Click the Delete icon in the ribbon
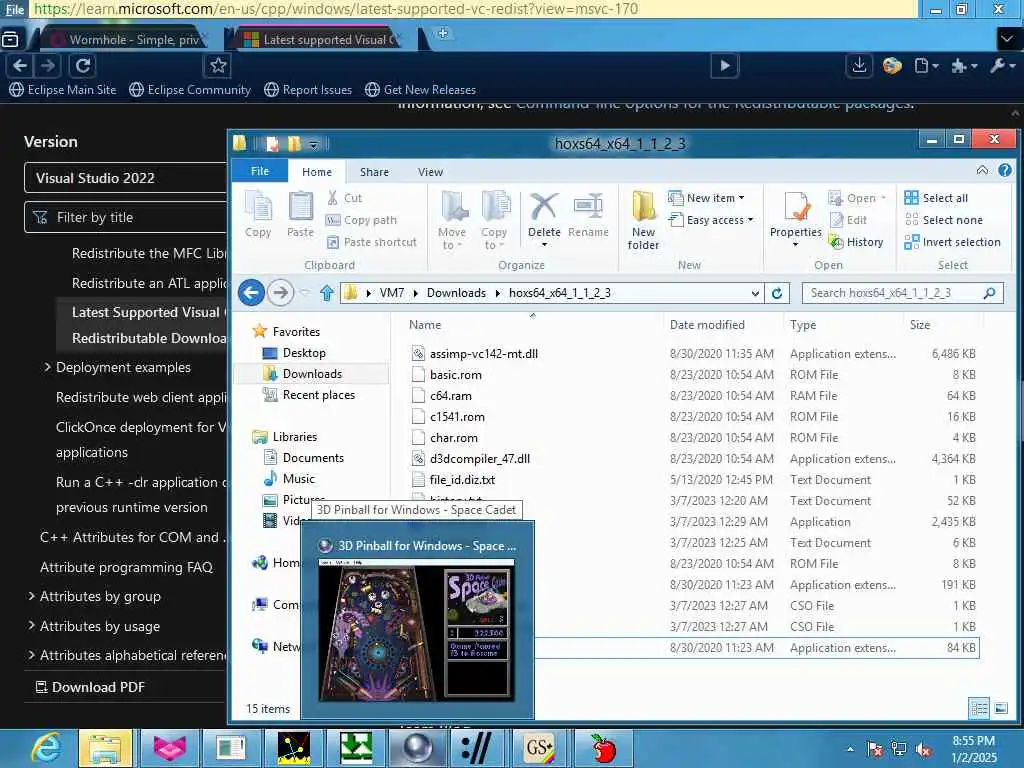Viewport: 1024px width, 768px height. point(543,217)
